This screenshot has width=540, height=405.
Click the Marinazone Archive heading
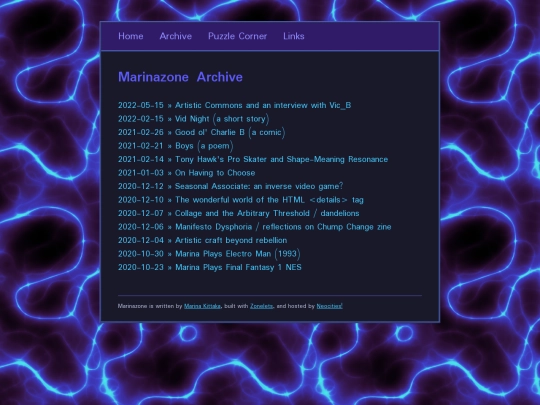[x=180, y=77]
